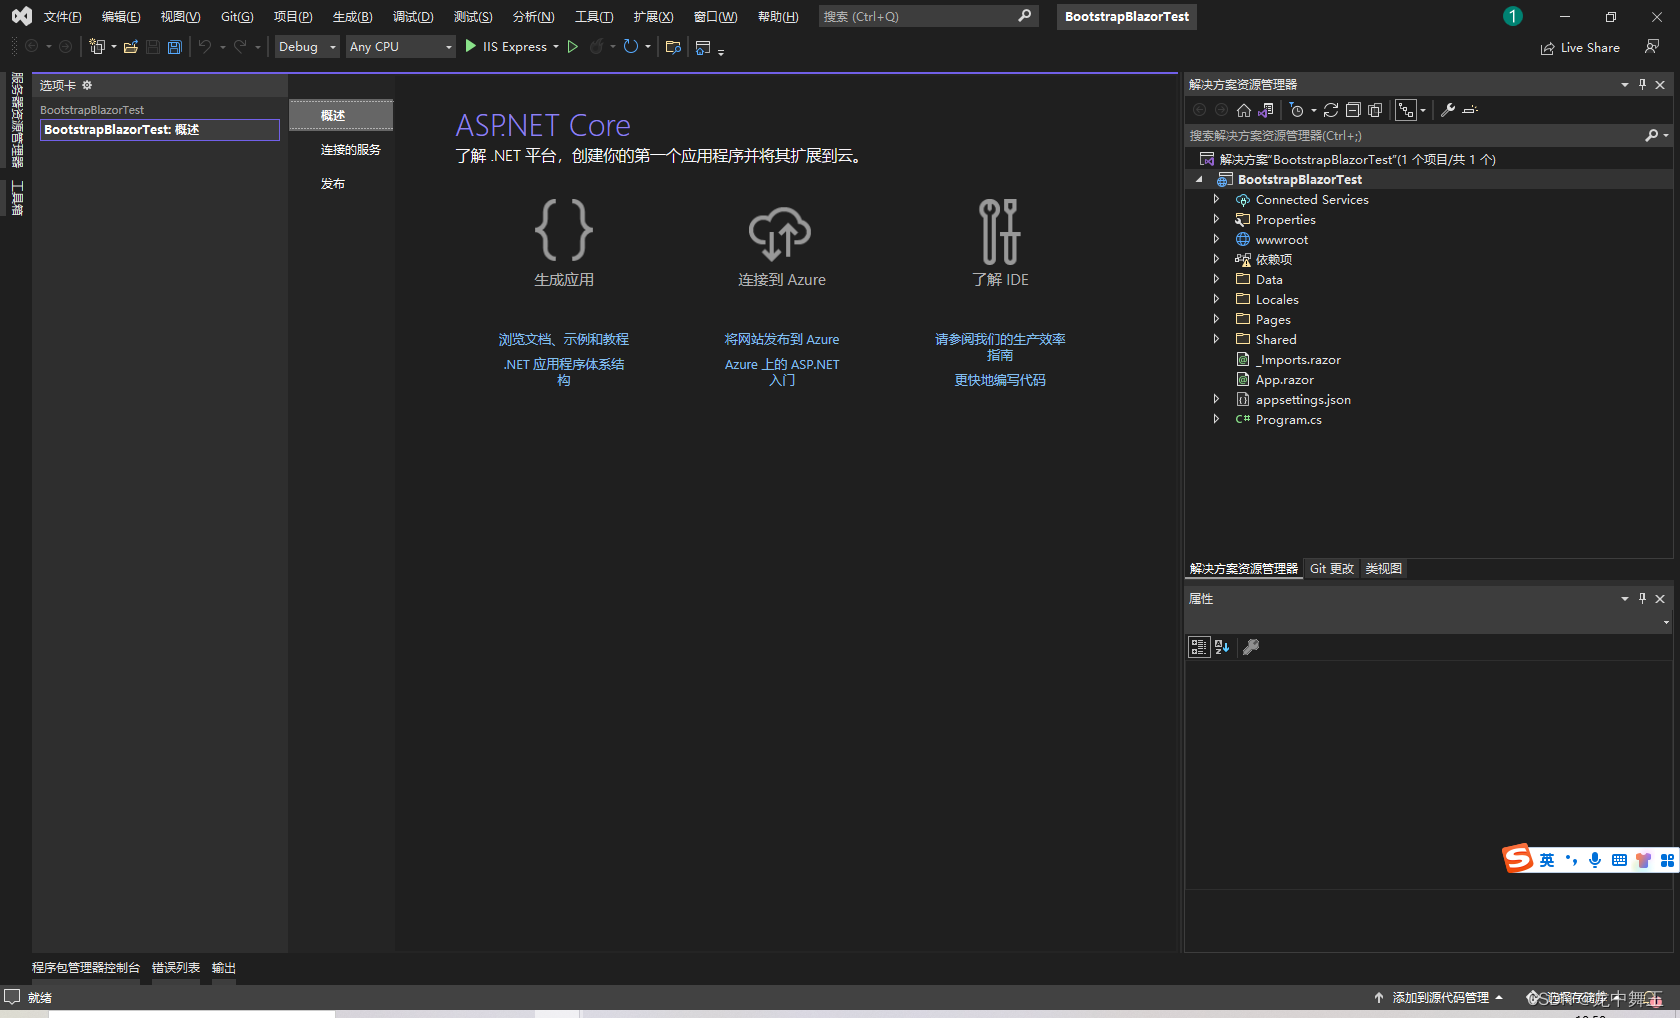Click search magnifier in Solution Explorer search box

pos(1652,135)
